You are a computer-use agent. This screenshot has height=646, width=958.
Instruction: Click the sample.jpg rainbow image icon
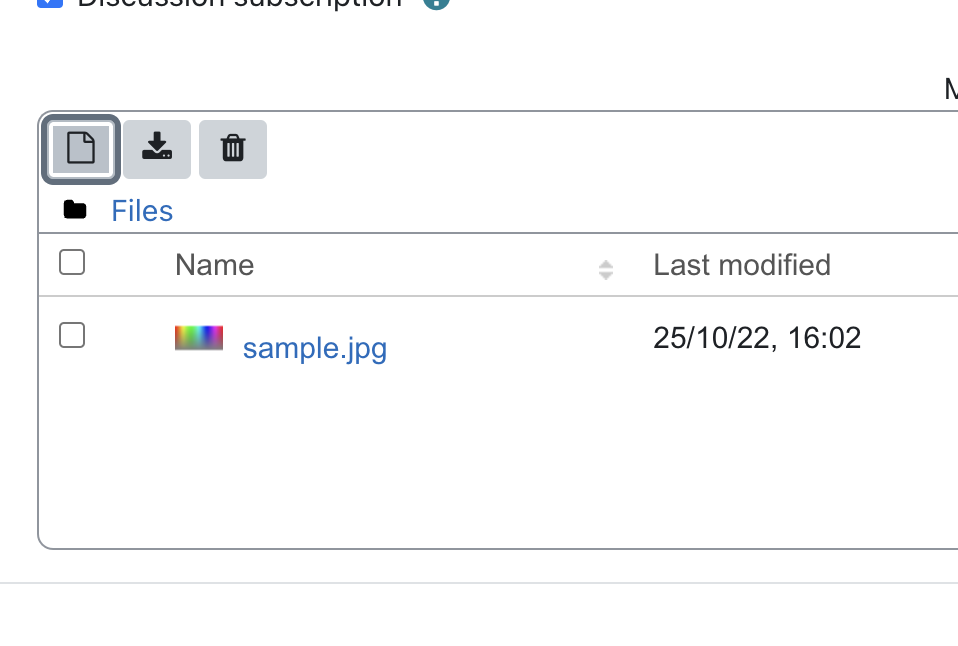click(x=199, y=338)
